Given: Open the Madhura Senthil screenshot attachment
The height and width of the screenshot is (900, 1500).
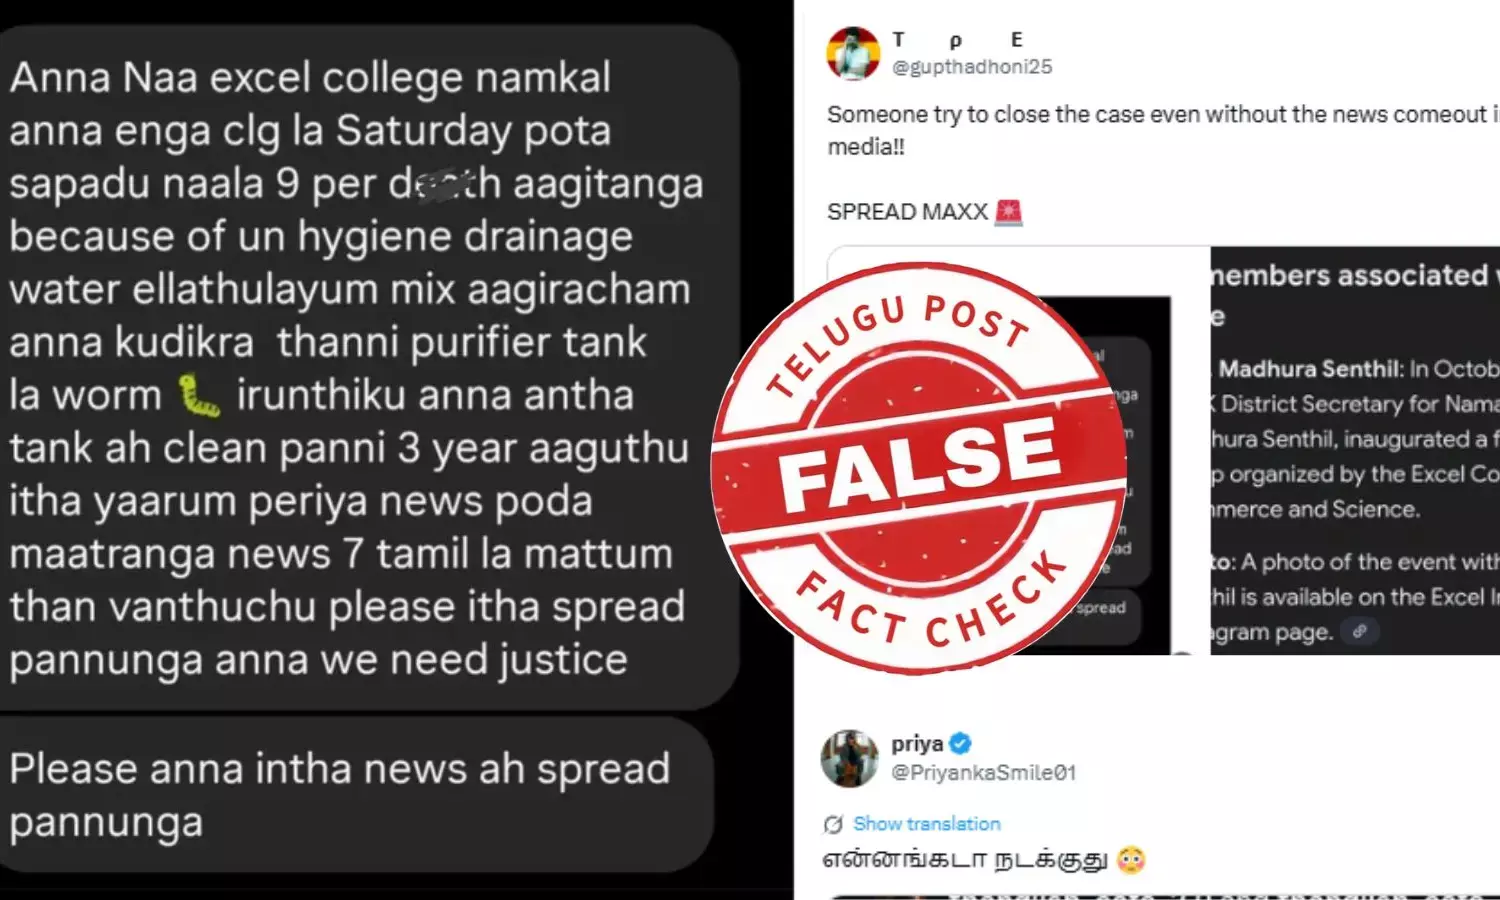Looking at the screenshot, I should tap(1355, 451).
